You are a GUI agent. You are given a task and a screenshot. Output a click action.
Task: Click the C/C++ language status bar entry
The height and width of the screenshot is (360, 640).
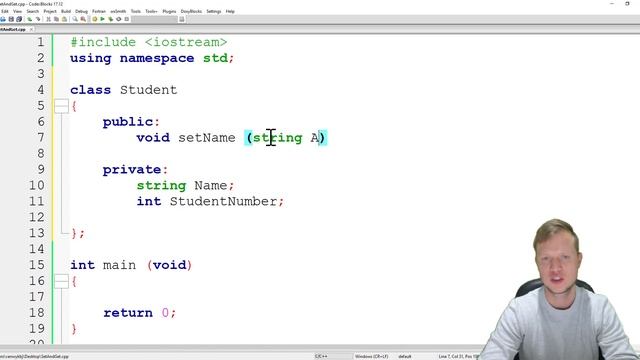tap(321, 356)
